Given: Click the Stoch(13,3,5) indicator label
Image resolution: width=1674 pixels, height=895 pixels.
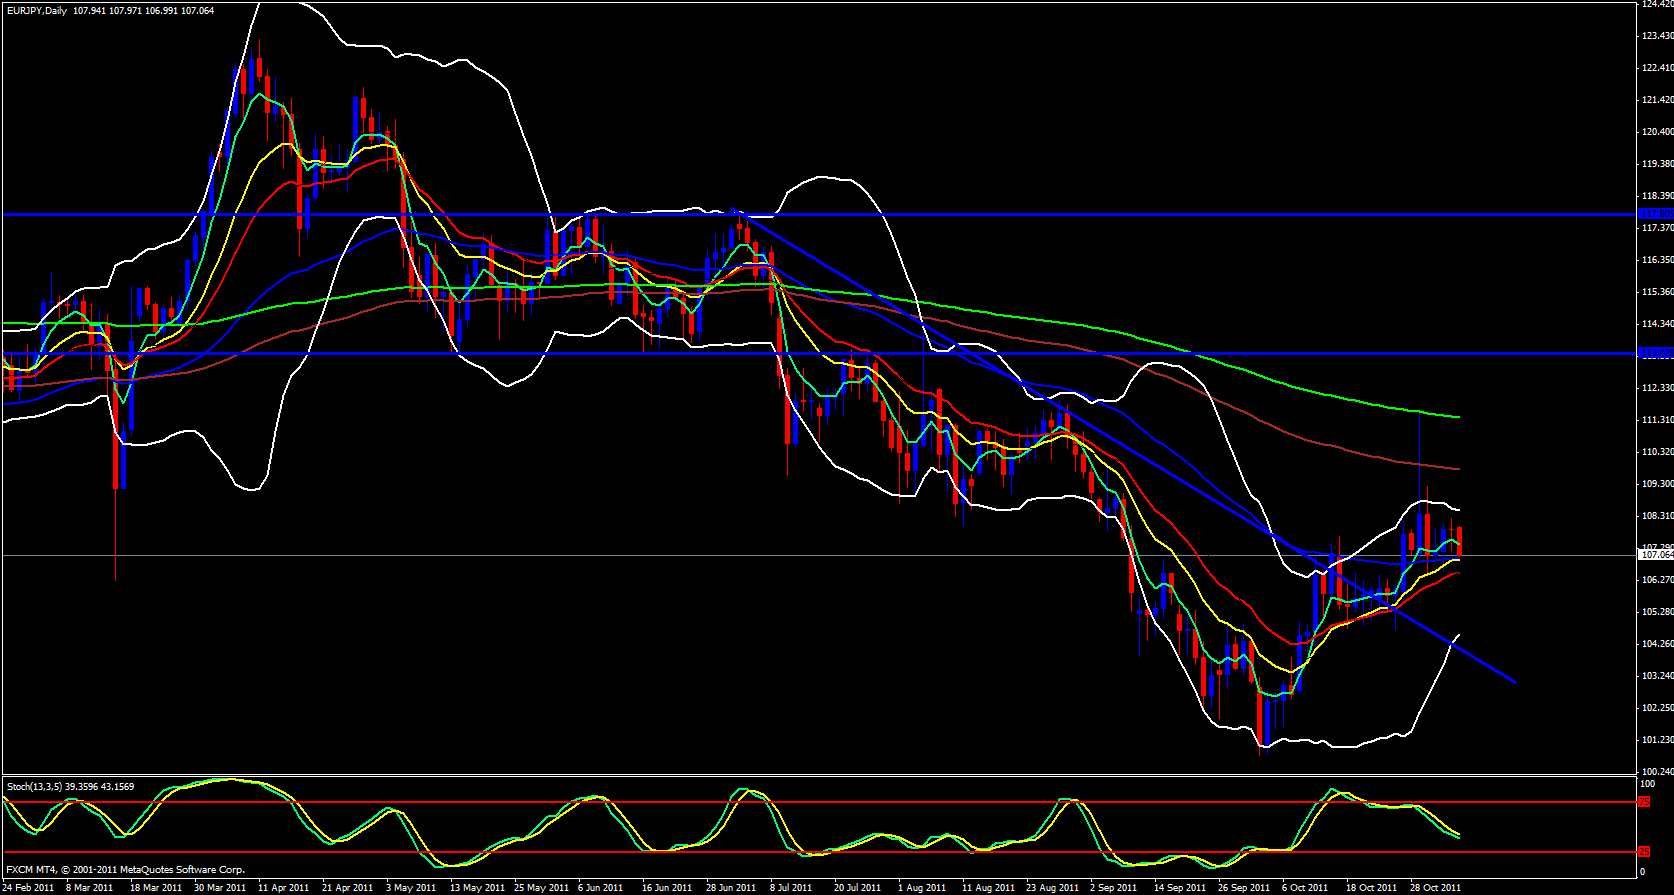Looking at the screenshot, I should tap(70, 787).
